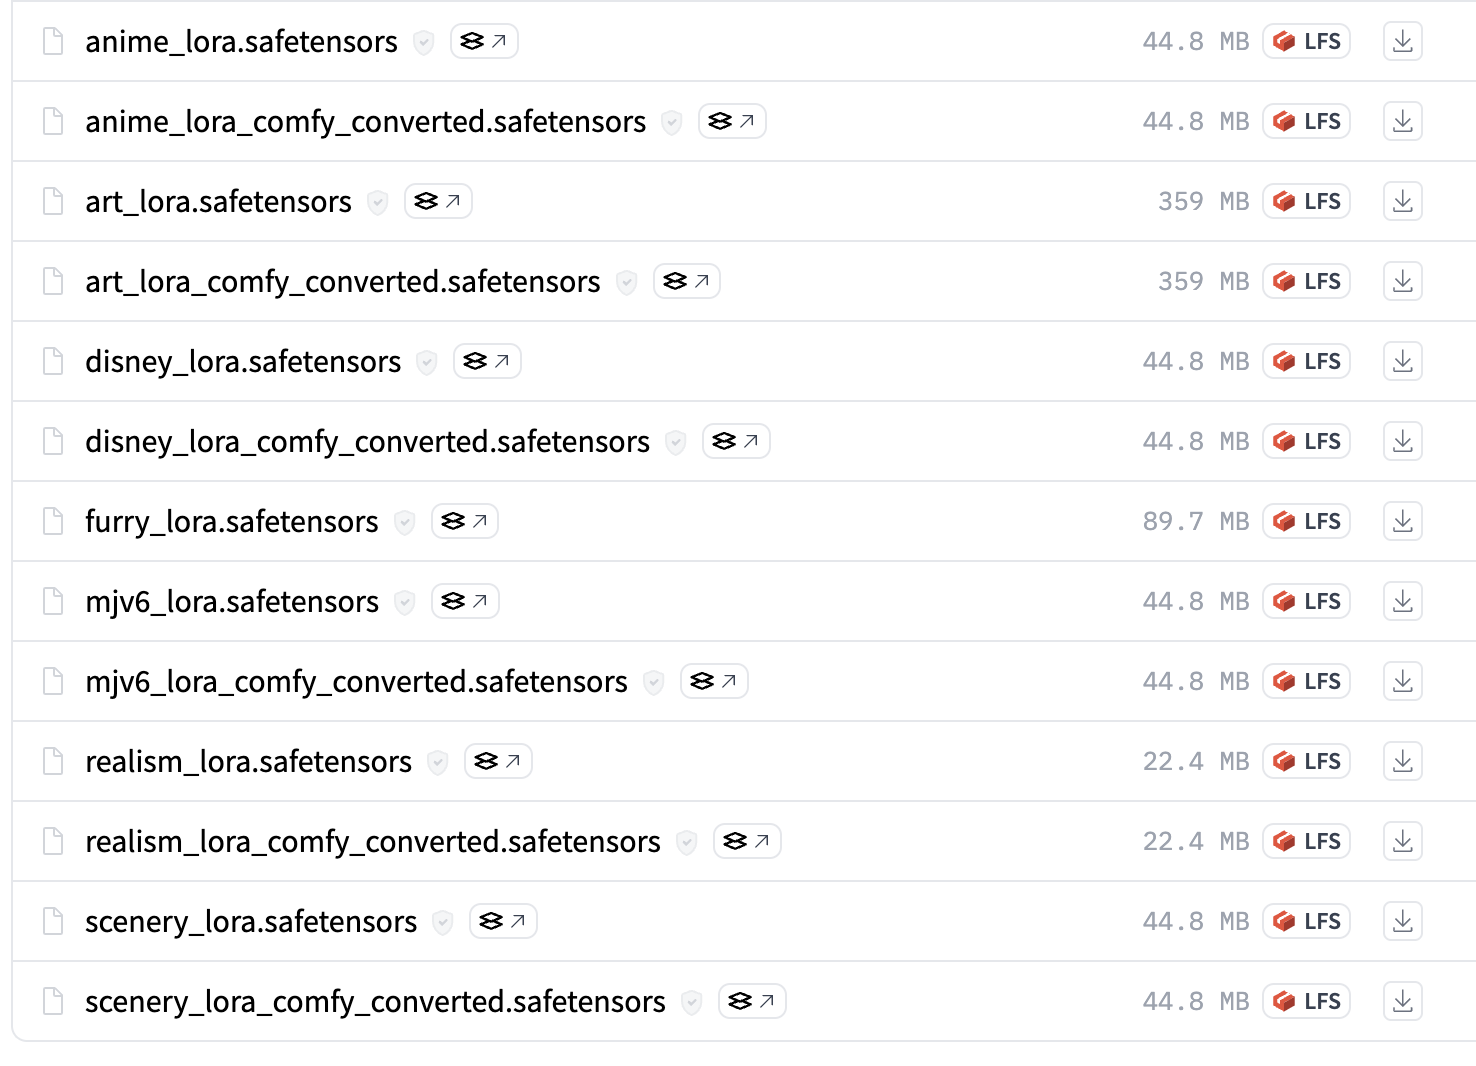Open safetensors viewer for mjv6_lora.safetensors
This screenshot has height=1066, width=1476.
coord(465,601)
